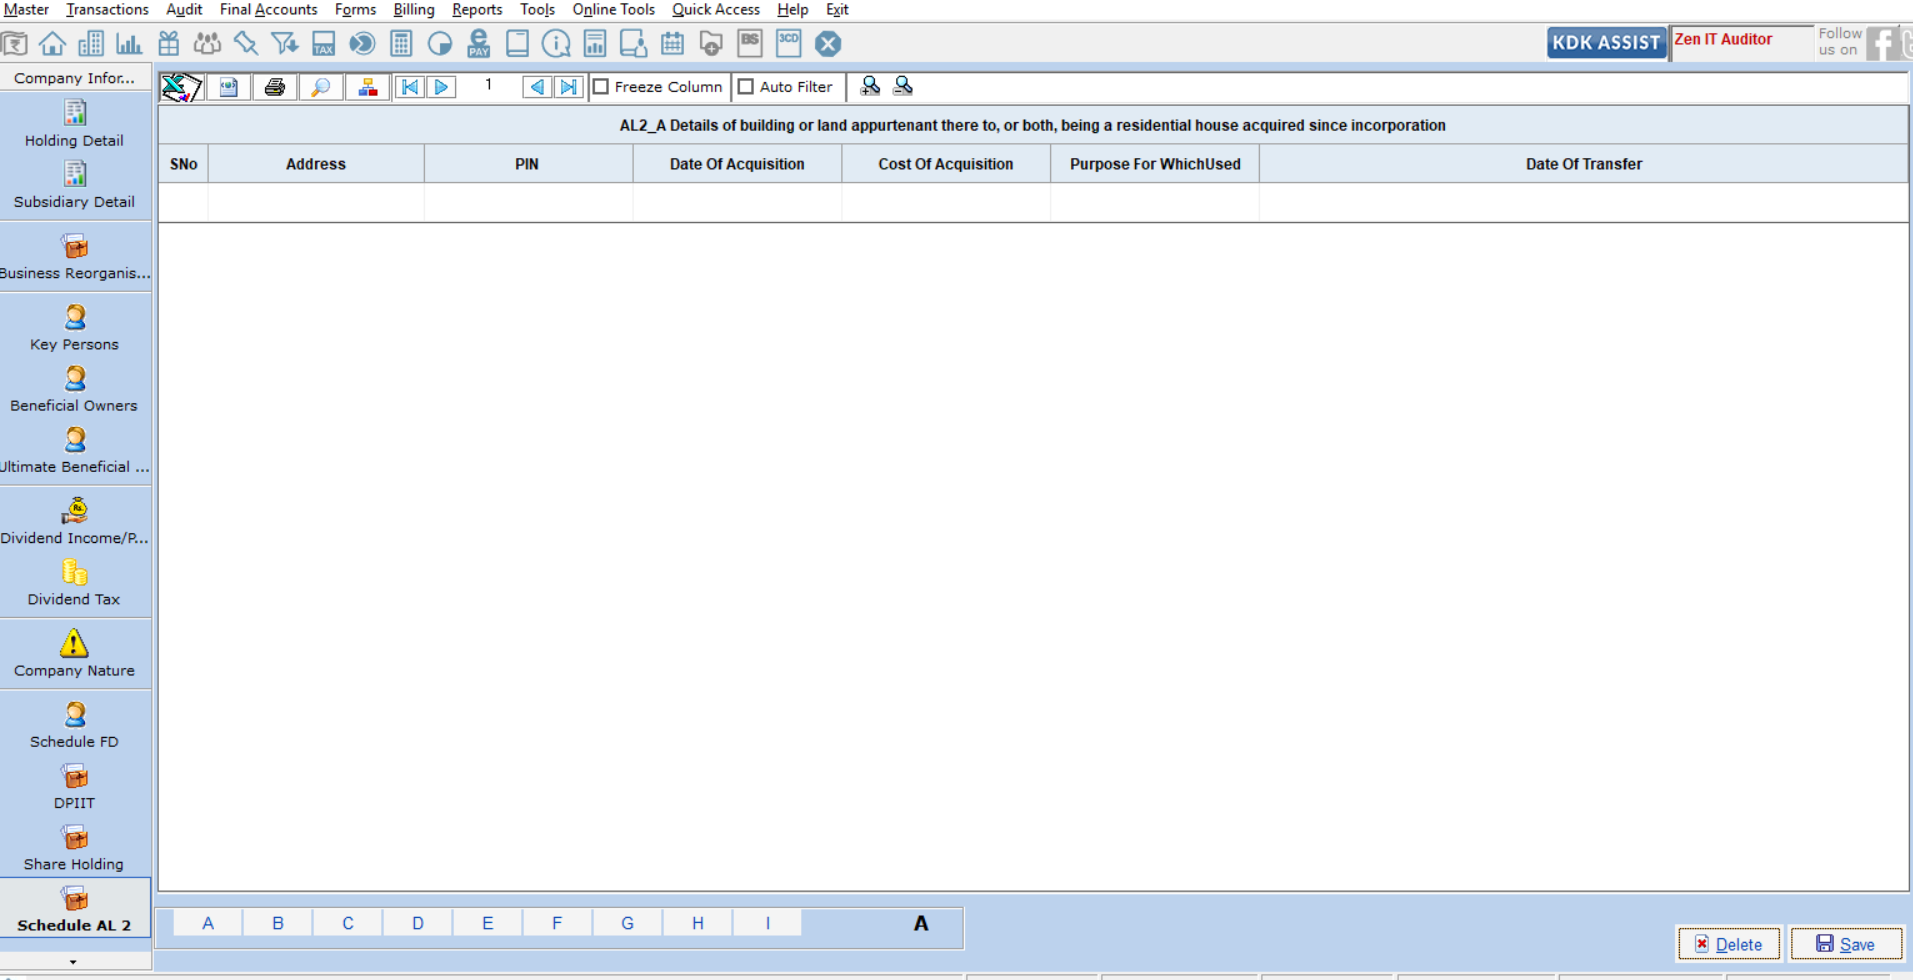The height and width of the screenshot is (980, 1913).
Task: Open DPIIT in sidebar
Action: tap(74, 787)
